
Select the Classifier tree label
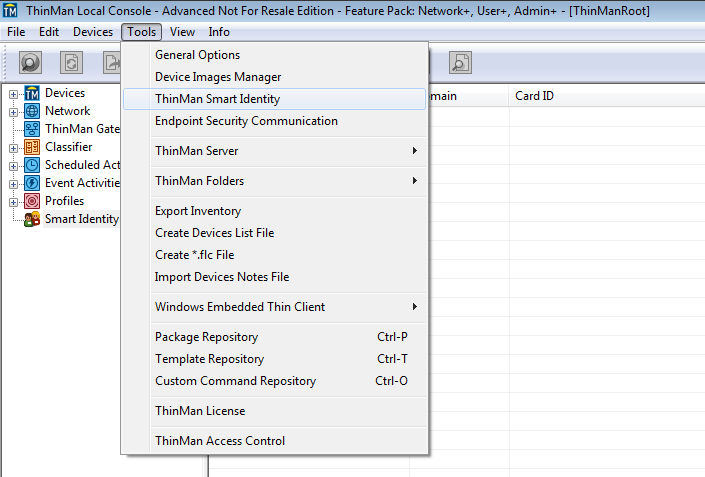68,147
